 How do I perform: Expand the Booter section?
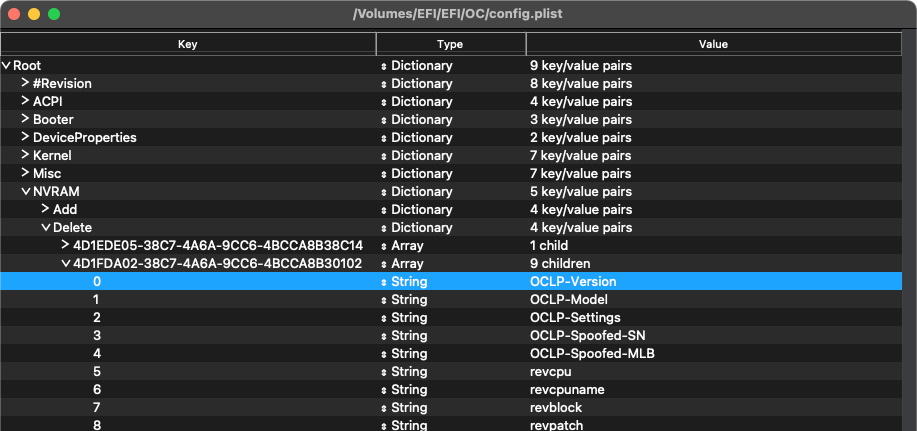(x=25, y=120)
